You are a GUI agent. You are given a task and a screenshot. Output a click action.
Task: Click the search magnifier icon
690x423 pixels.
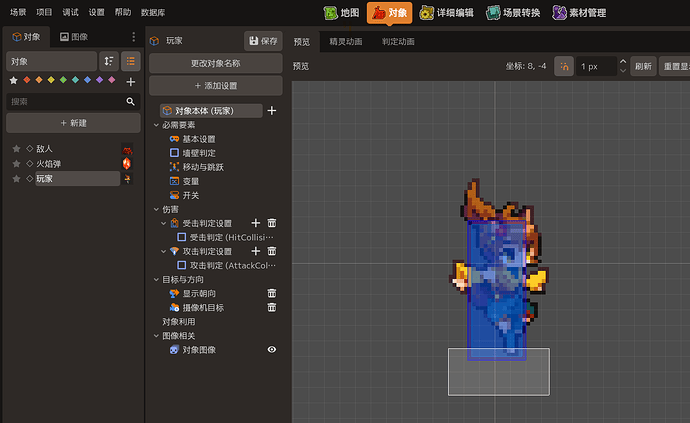click(x=130, y=102)
